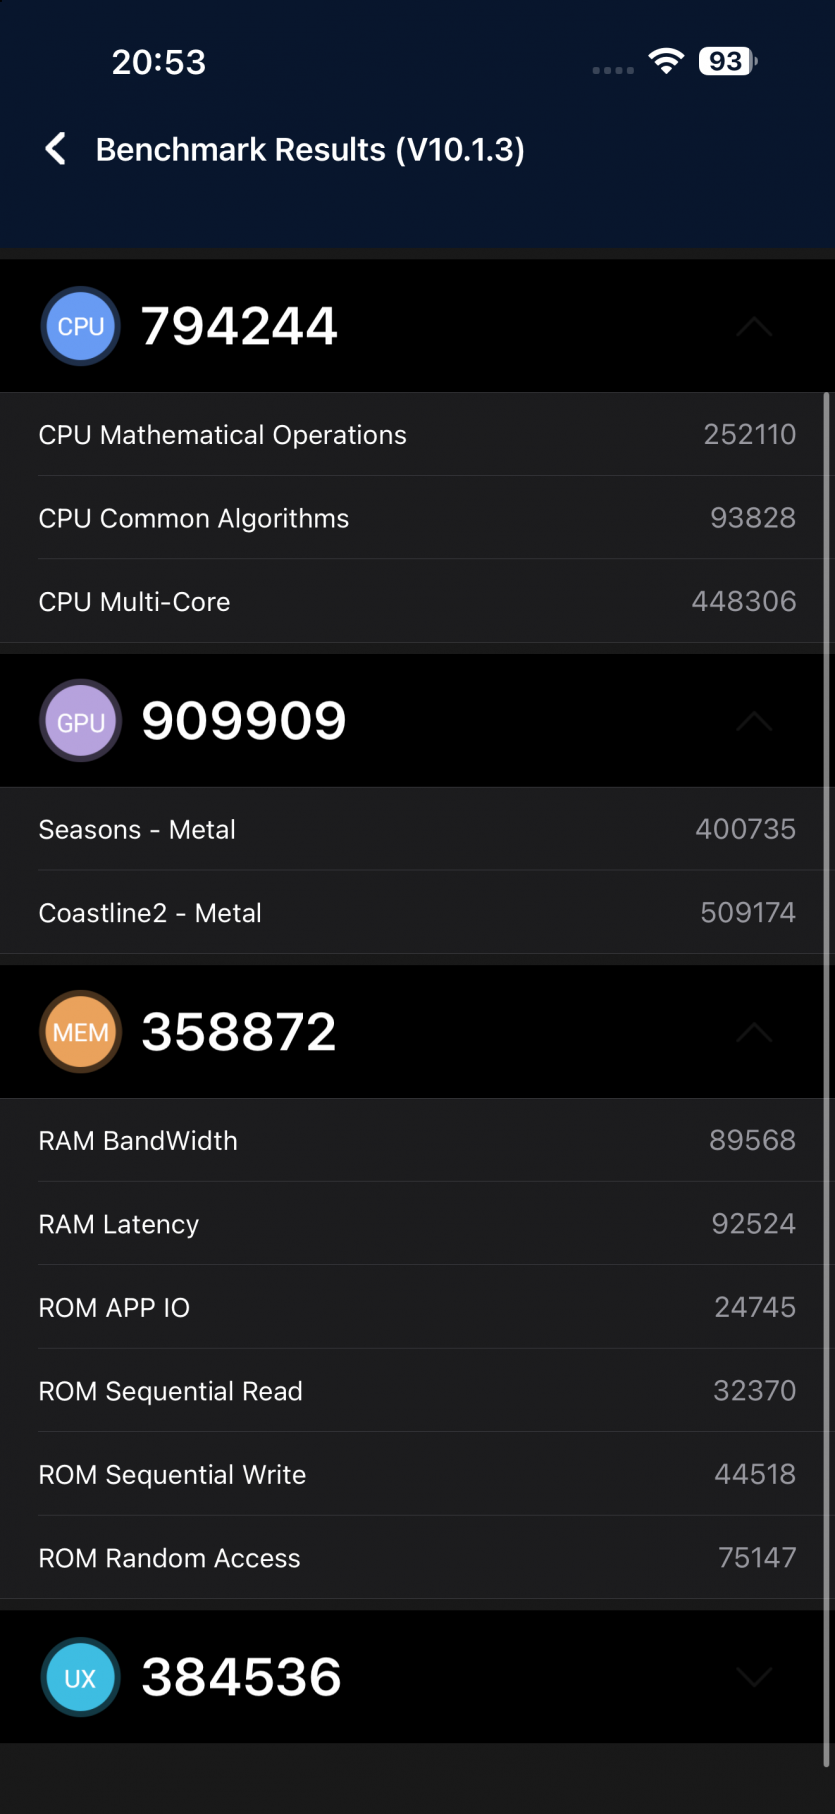Image resolution: width=835 pixels, height=1814 pixels.
Task: Tap the blue CPU badge icon
Action: [81, 327]
